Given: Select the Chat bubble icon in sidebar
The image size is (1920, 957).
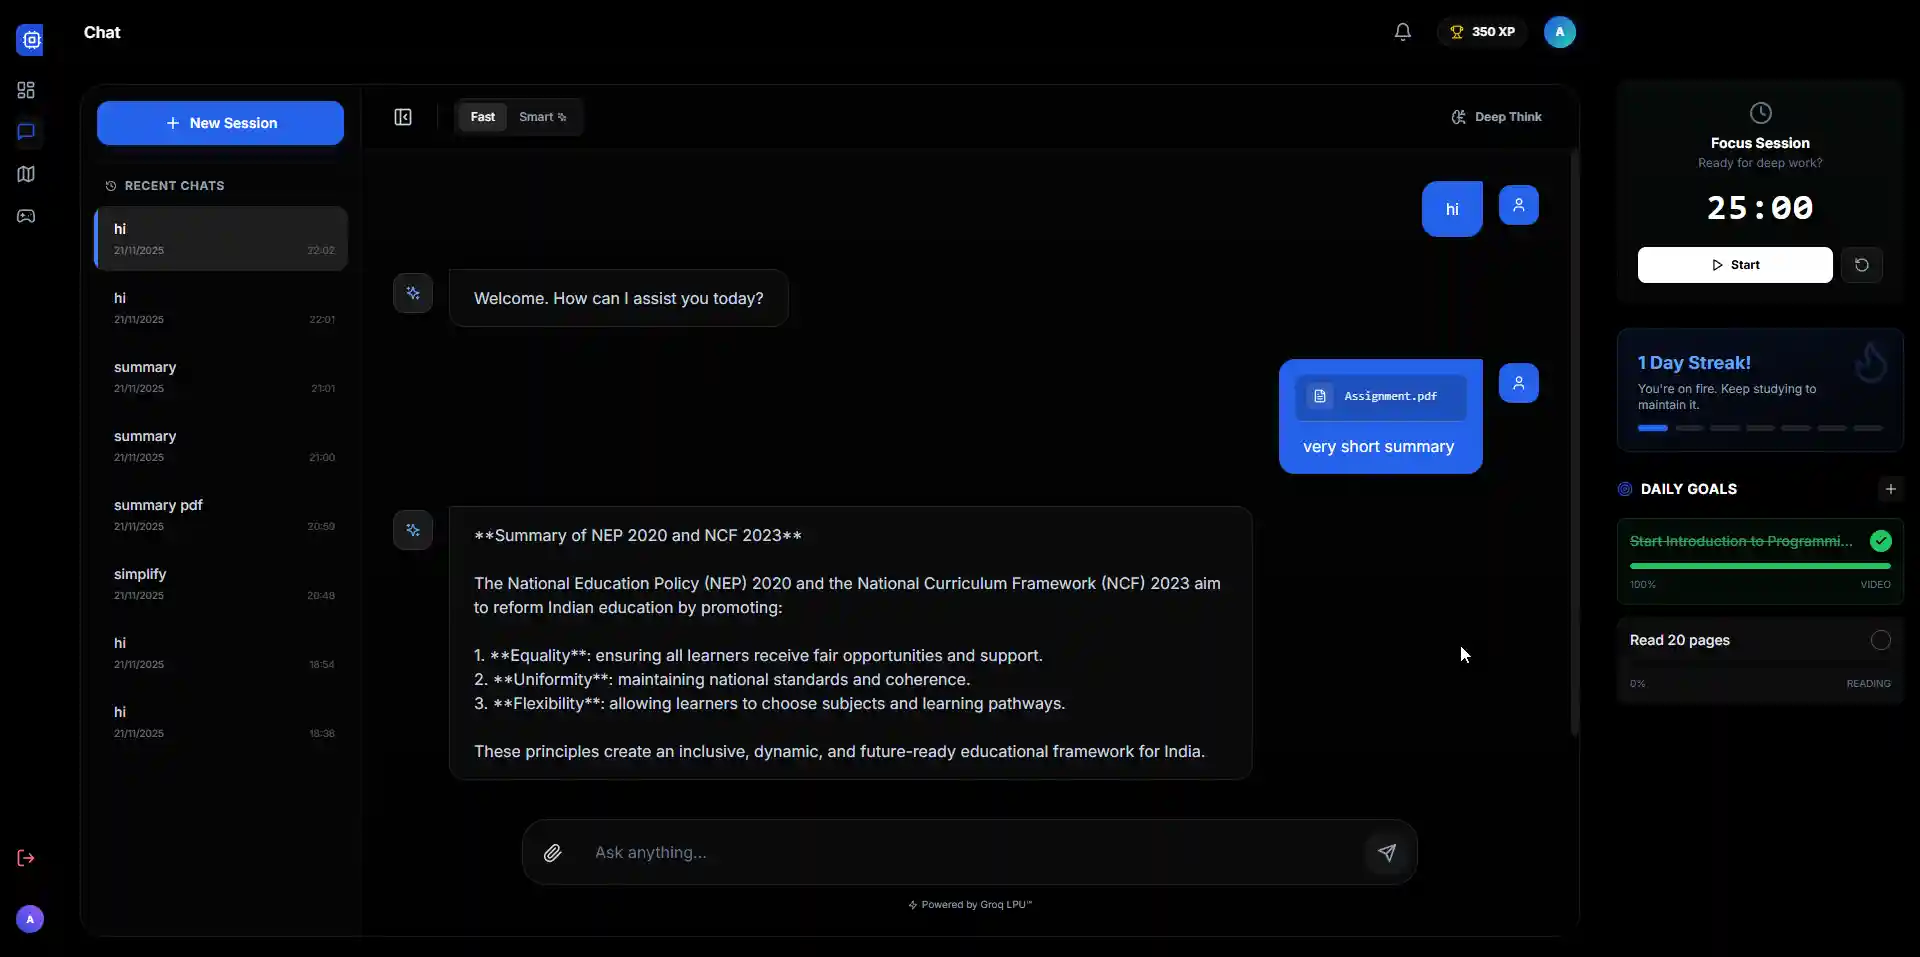Looking at the screenshot, I should (25, 131).
